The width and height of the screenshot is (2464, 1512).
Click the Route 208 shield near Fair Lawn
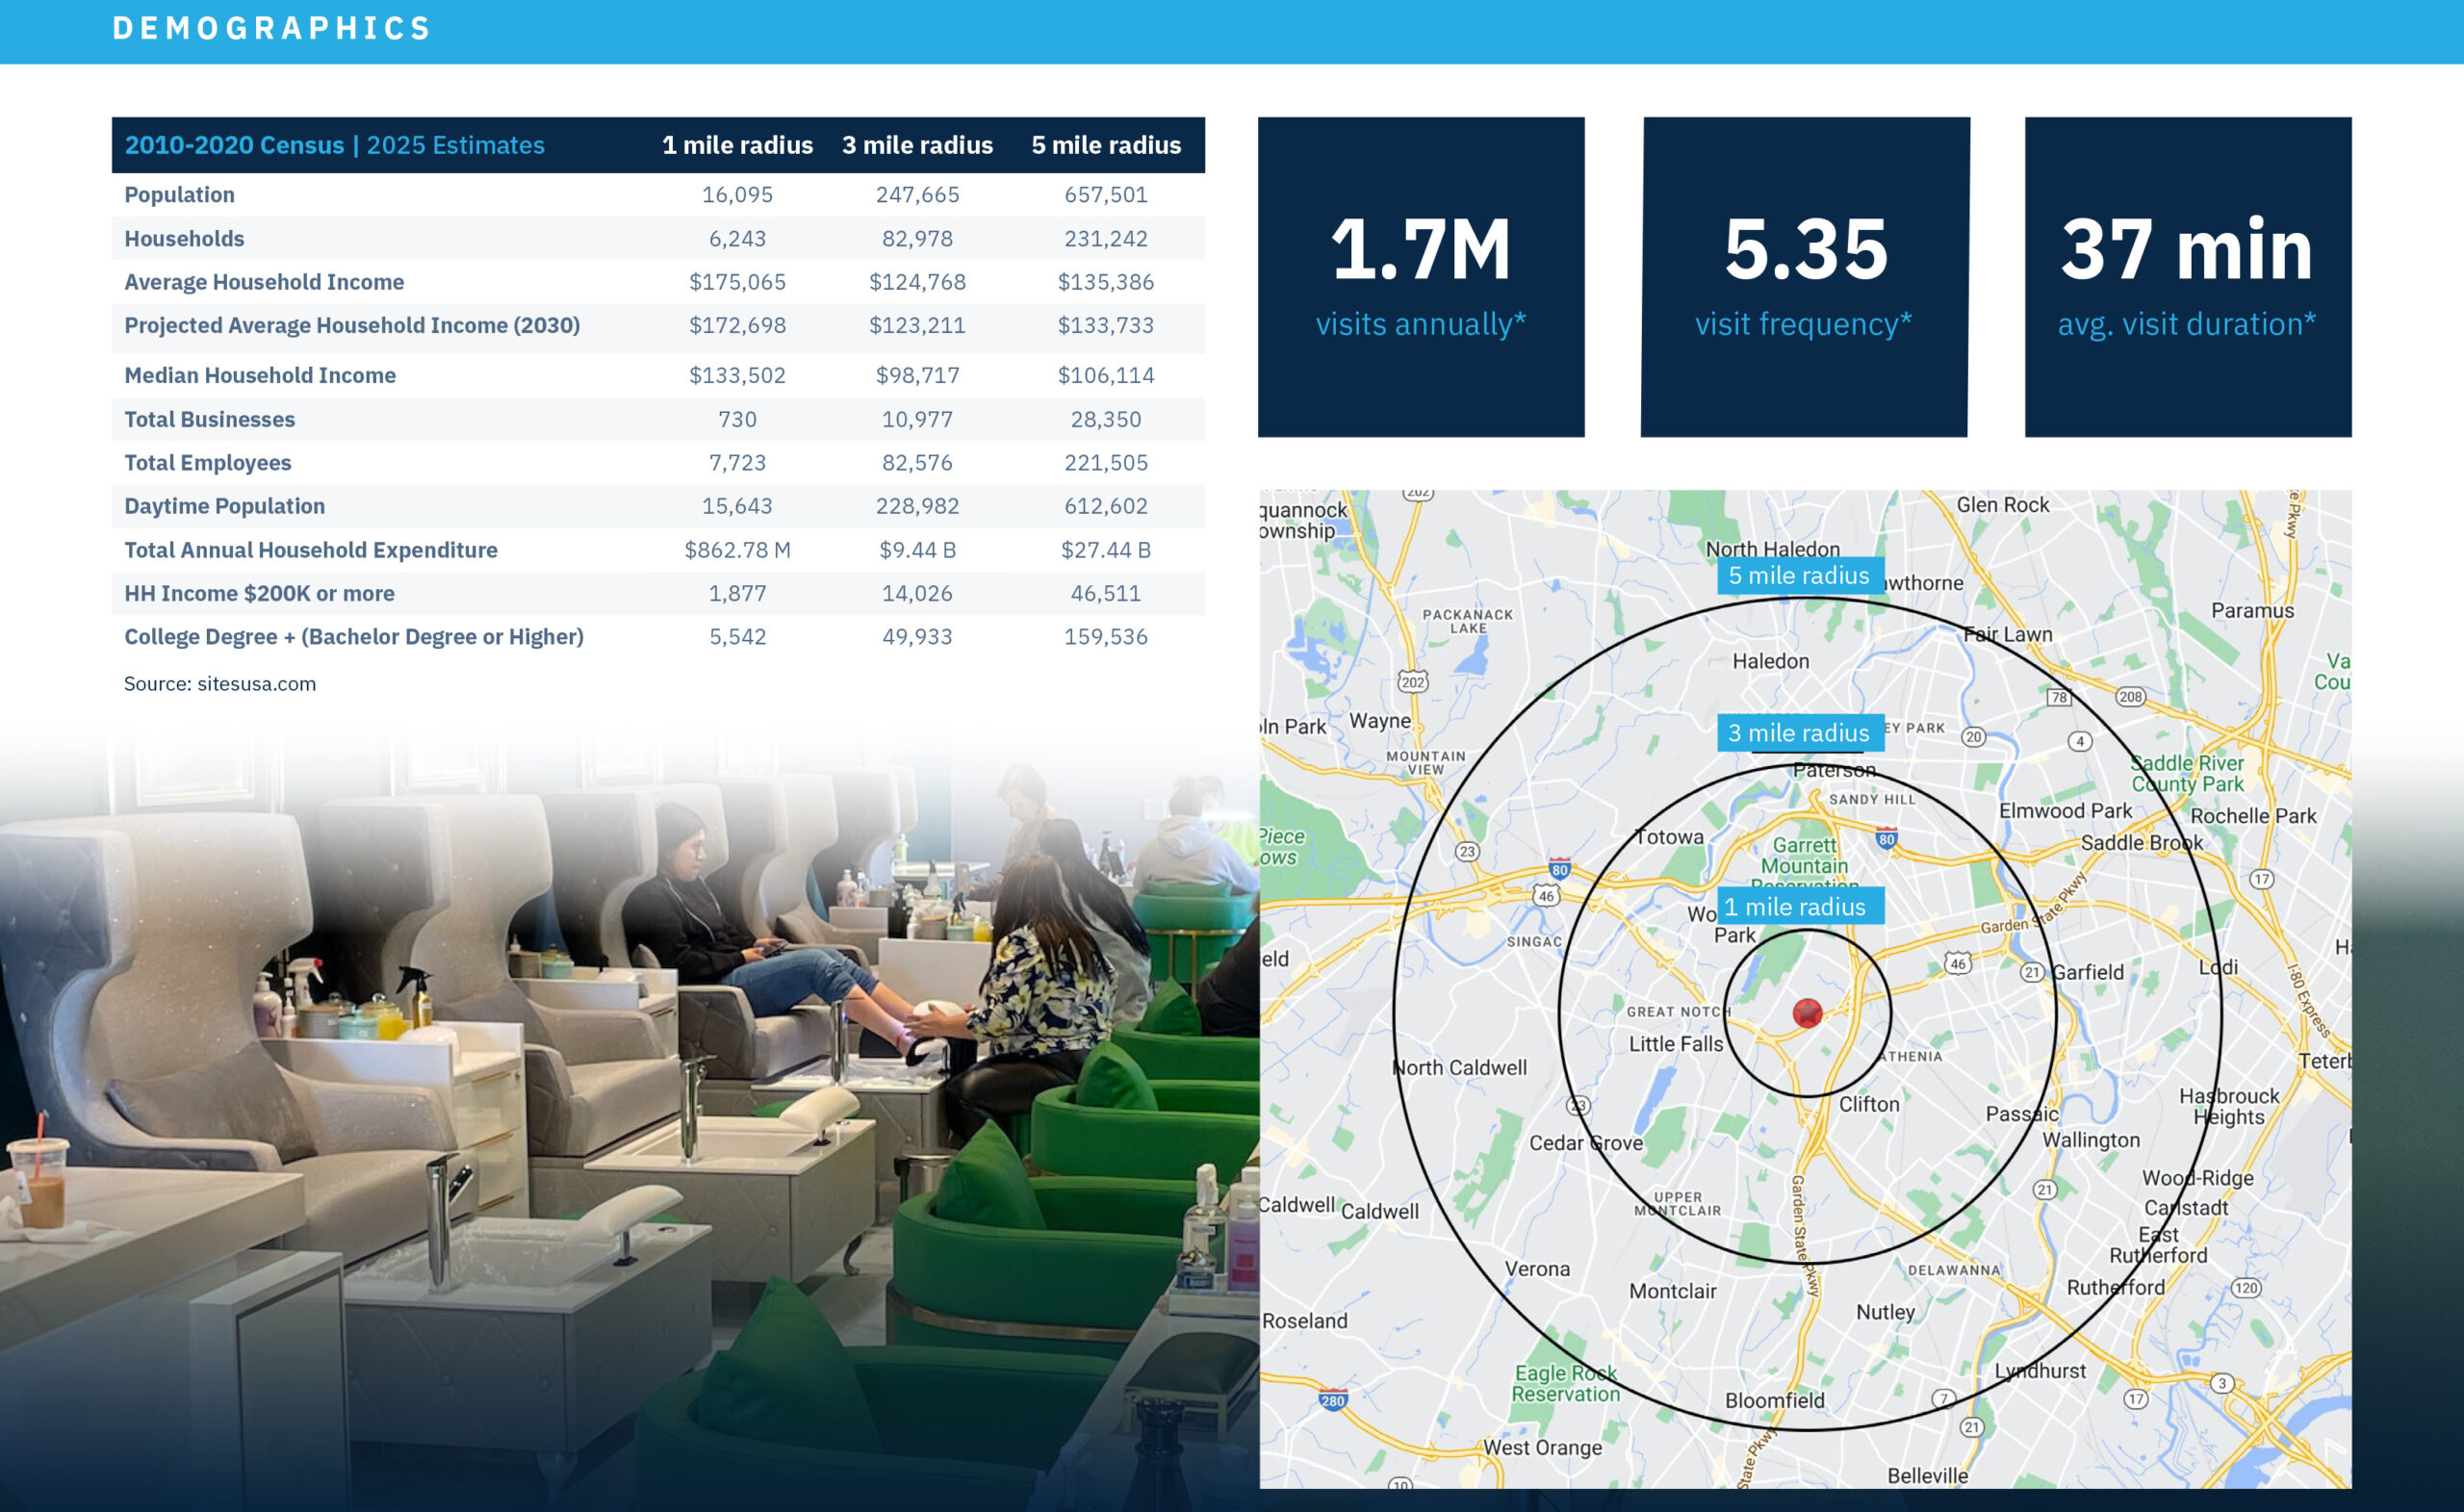[x=2130, y=696]
